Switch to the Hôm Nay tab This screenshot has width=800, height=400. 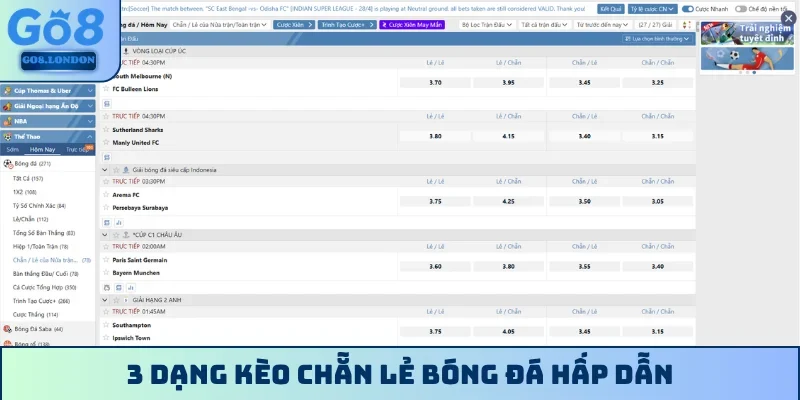tap(42, 149)
